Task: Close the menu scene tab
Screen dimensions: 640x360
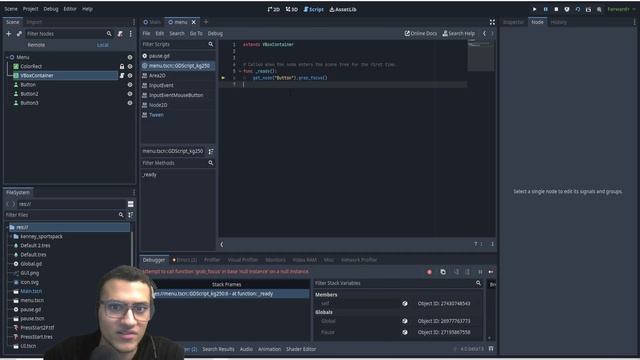Action: [193, 22]
